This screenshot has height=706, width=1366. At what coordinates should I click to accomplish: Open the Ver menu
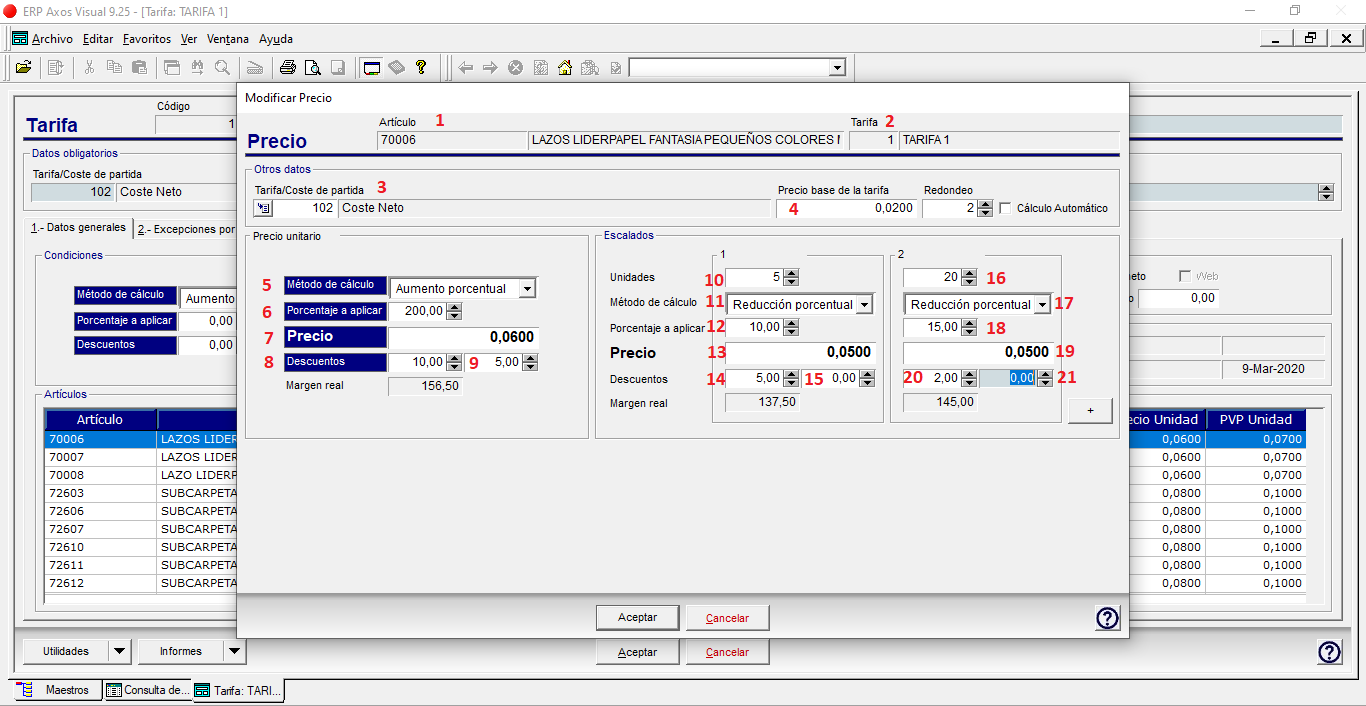tap(189, 39)
